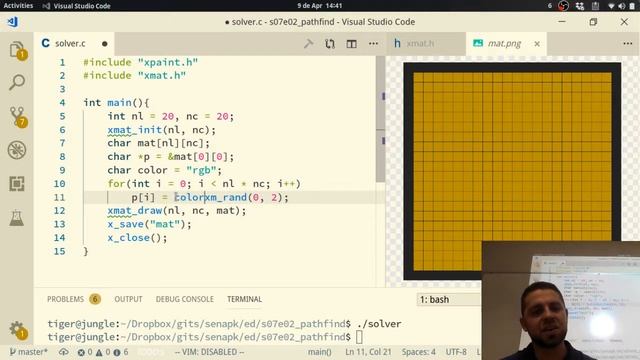Click 'Ln 11, Col 21' in status bar

click(x=368, y=352)
